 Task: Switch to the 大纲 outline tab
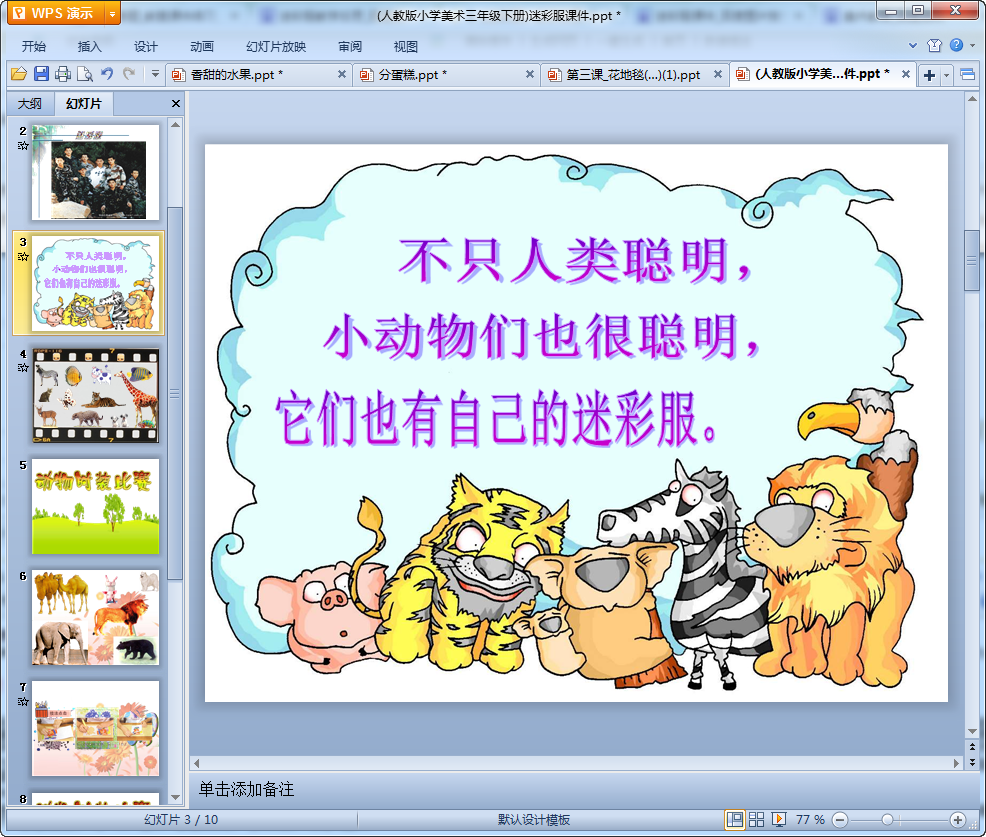pos(30,104)
